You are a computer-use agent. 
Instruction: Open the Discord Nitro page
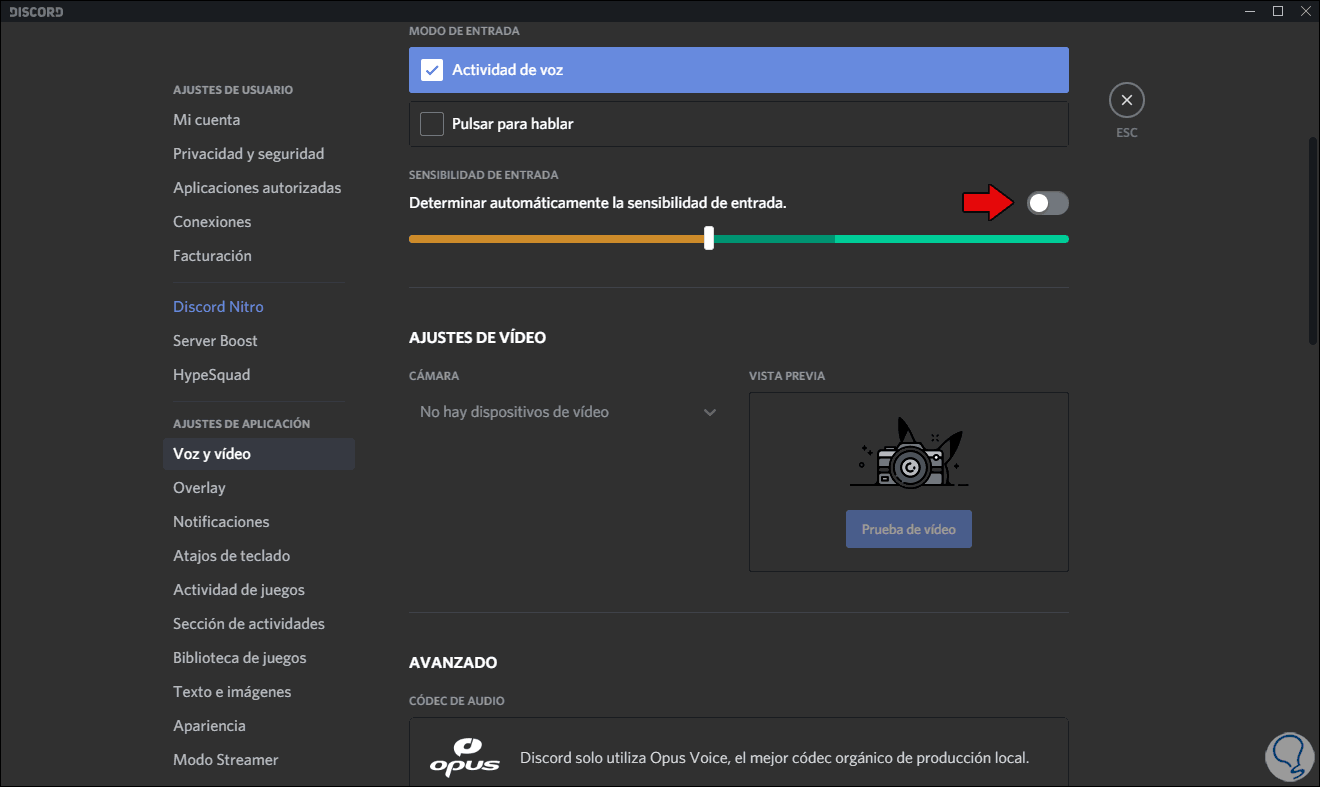tap(218, 306)
